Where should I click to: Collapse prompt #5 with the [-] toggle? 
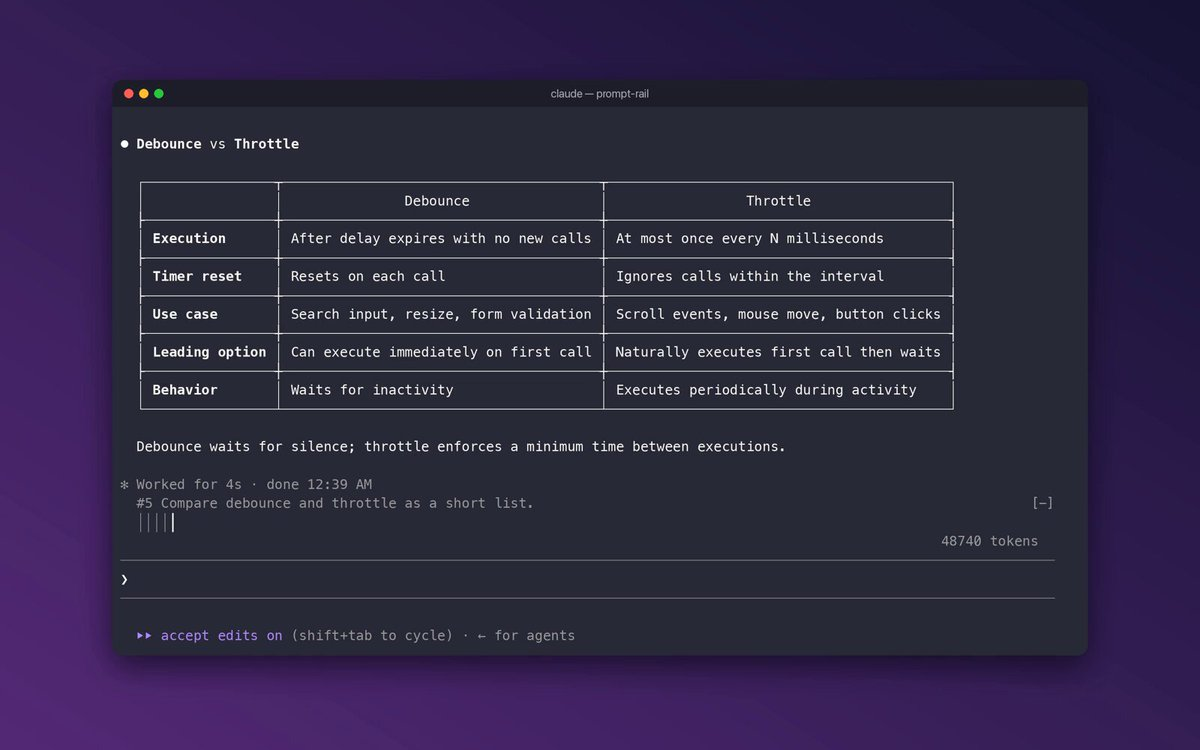[1042, 503]
